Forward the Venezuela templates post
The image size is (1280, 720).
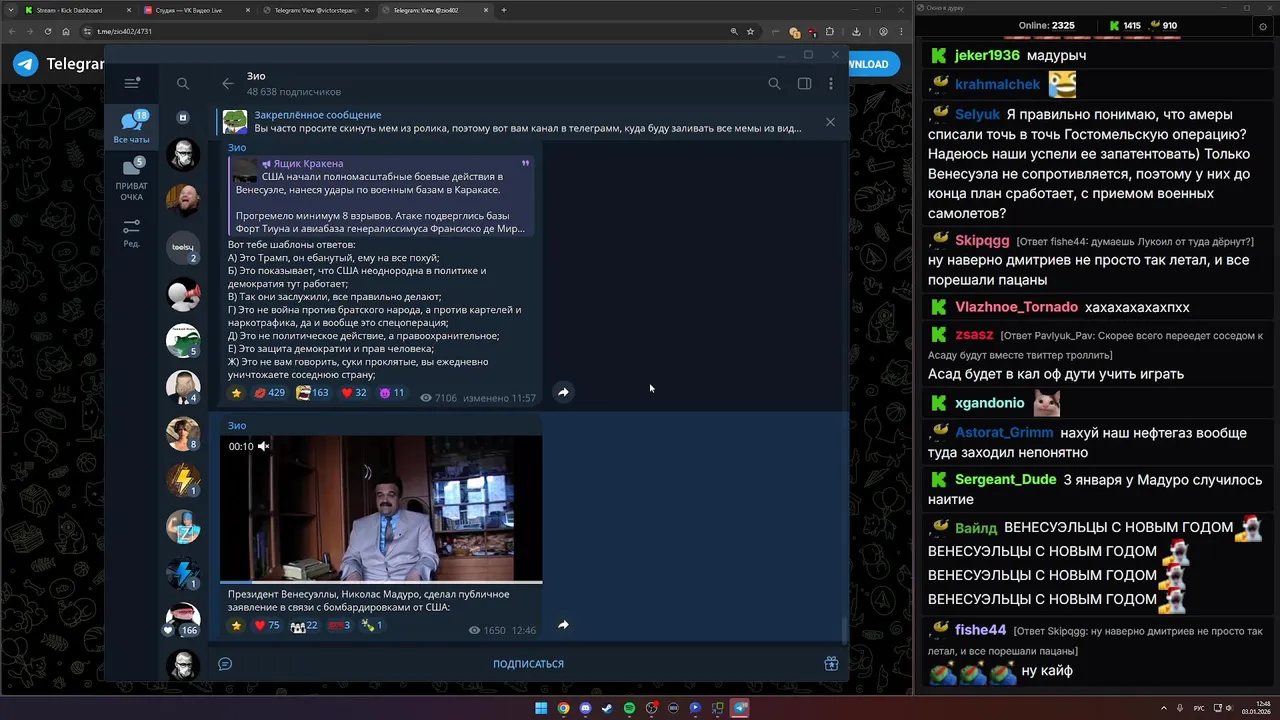563,392
